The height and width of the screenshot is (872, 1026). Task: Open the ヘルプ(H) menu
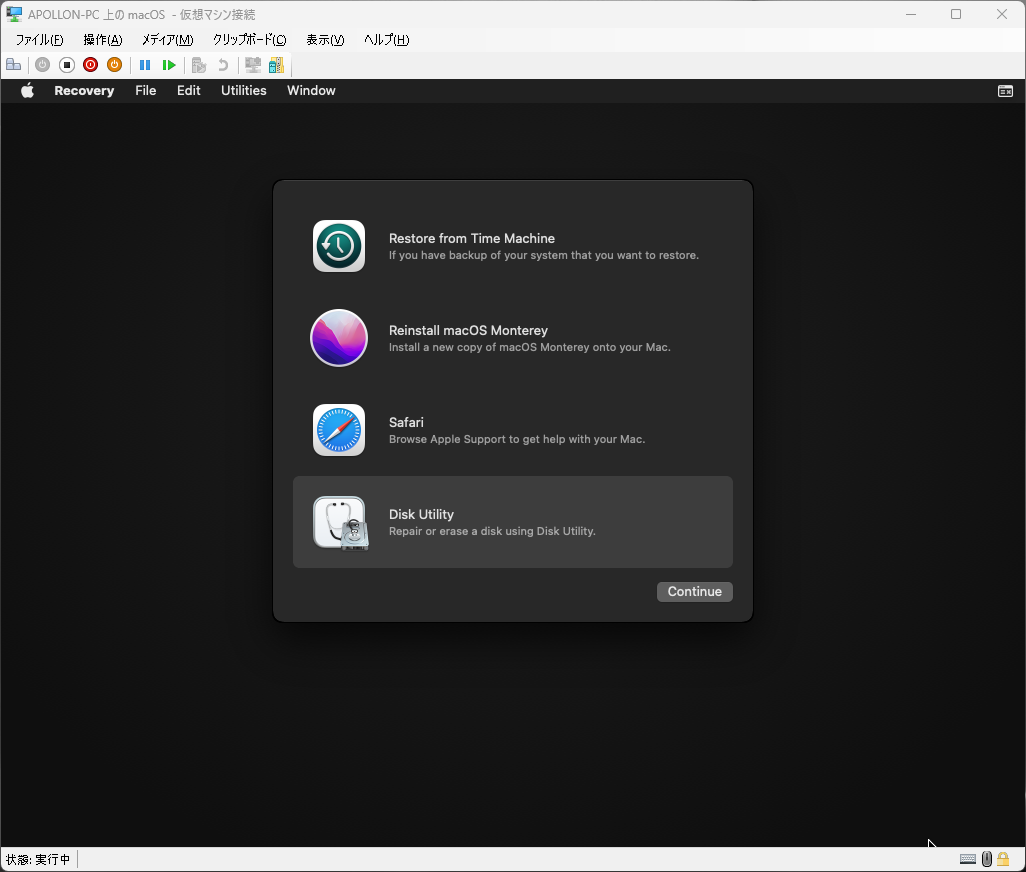tap(387, 40)
